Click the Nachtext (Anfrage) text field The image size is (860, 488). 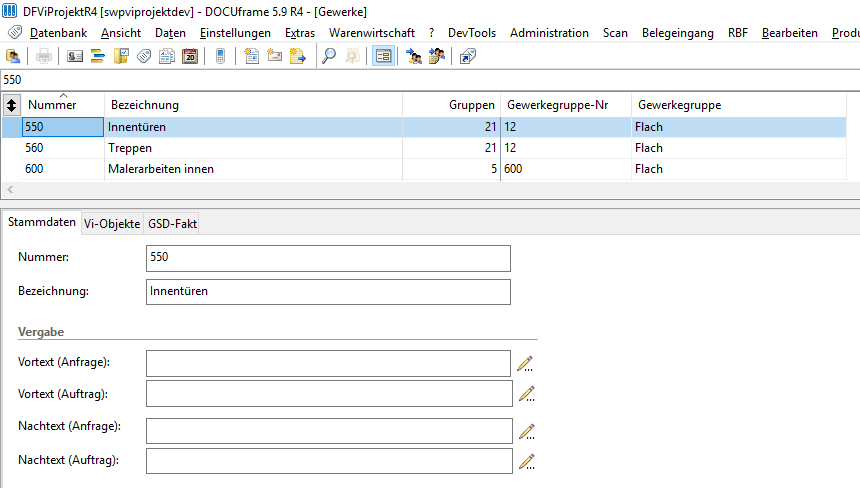[329, 431]
